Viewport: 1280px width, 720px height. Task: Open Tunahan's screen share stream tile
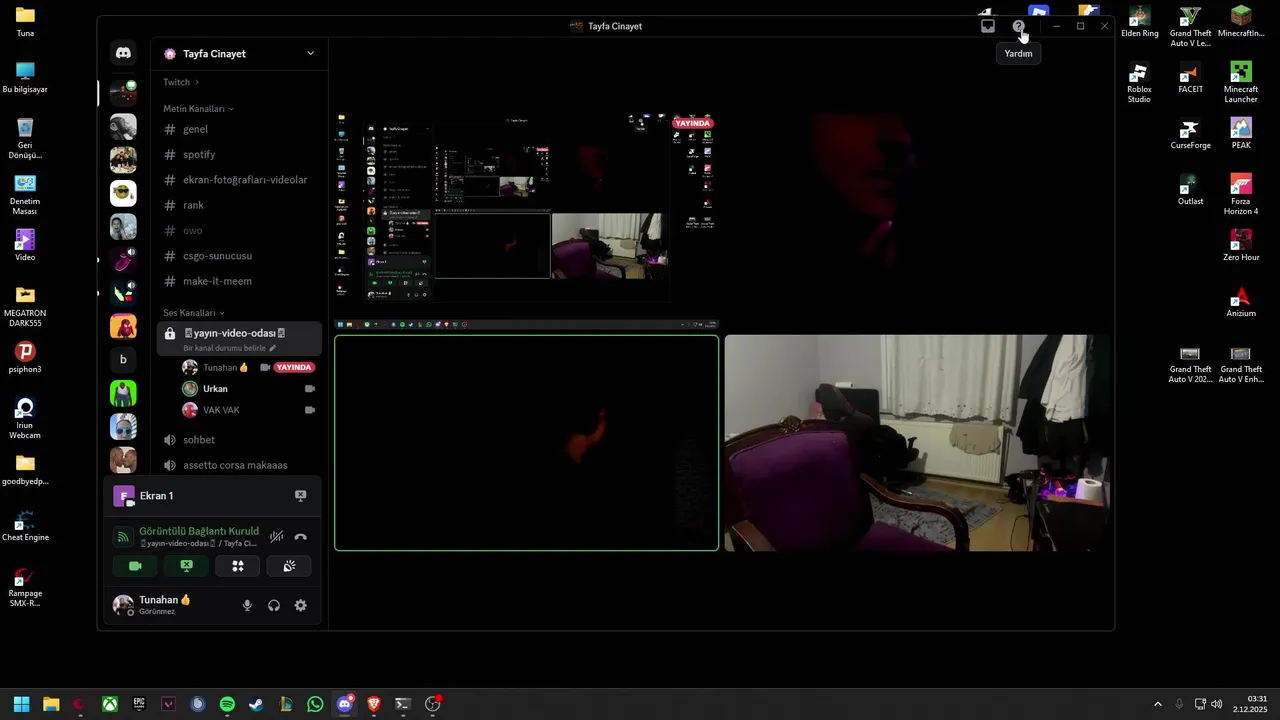pyautogui.click(x=526, y=222)
